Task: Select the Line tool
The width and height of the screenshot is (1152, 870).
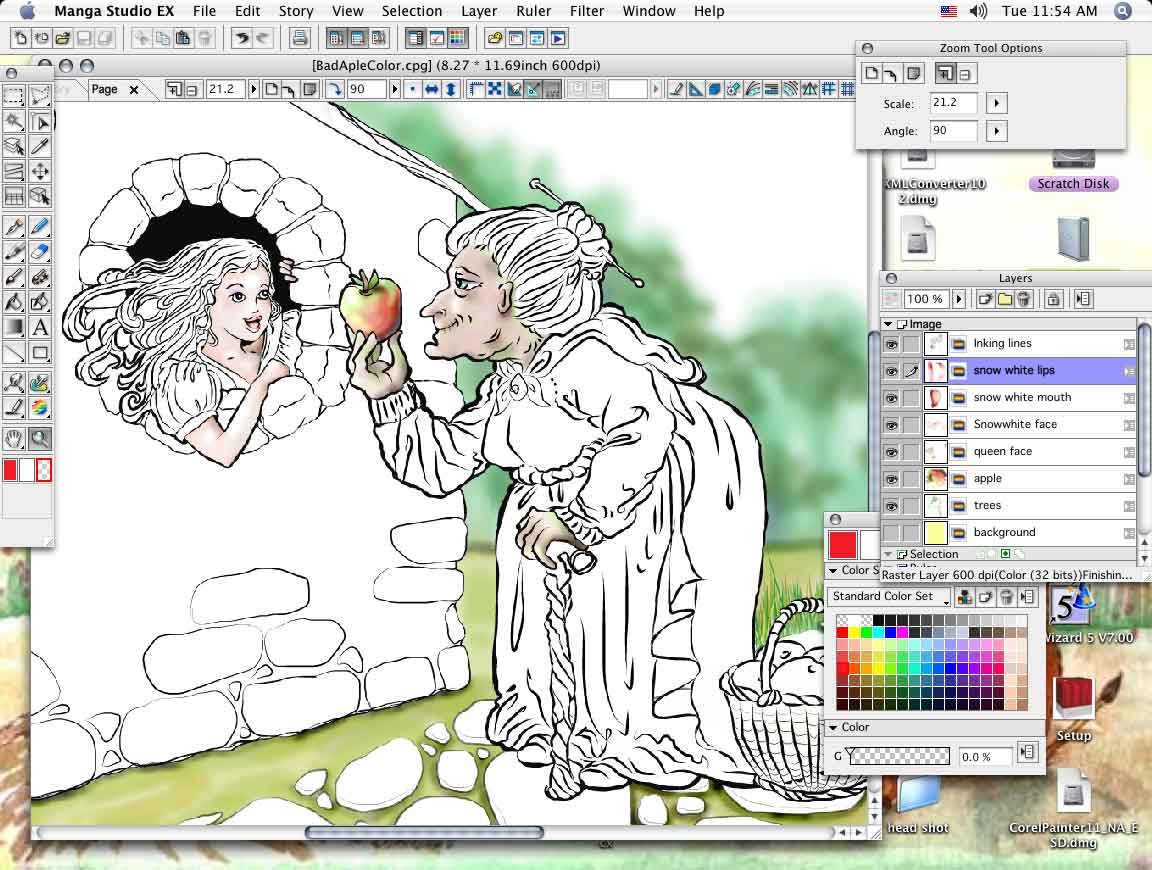Action: pos(14,353)
